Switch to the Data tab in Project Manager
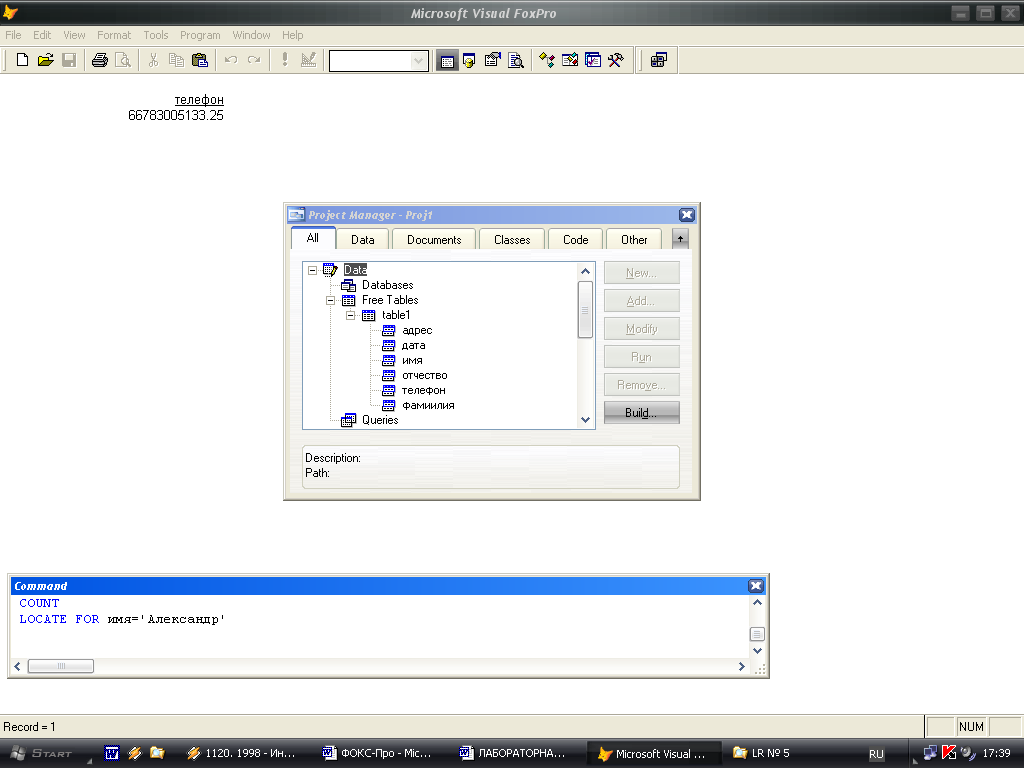Viewport: 1024px width, 768px height. 362,240
